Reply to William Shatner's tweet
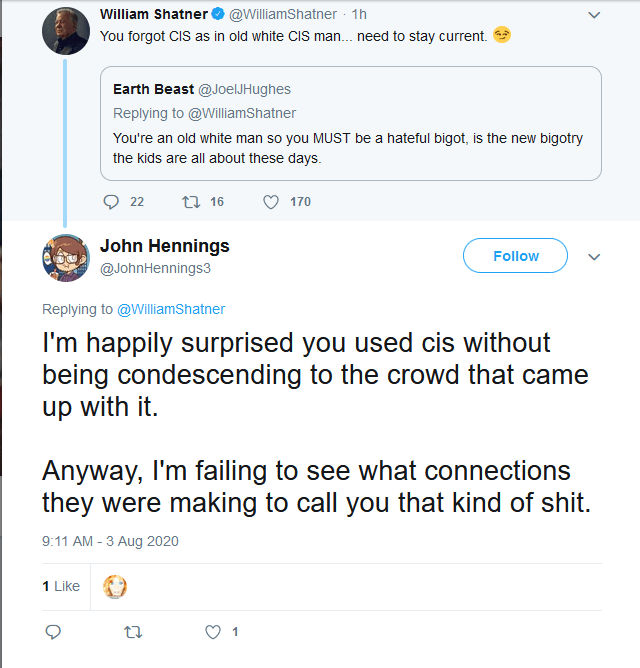 (x=111, y=201)
